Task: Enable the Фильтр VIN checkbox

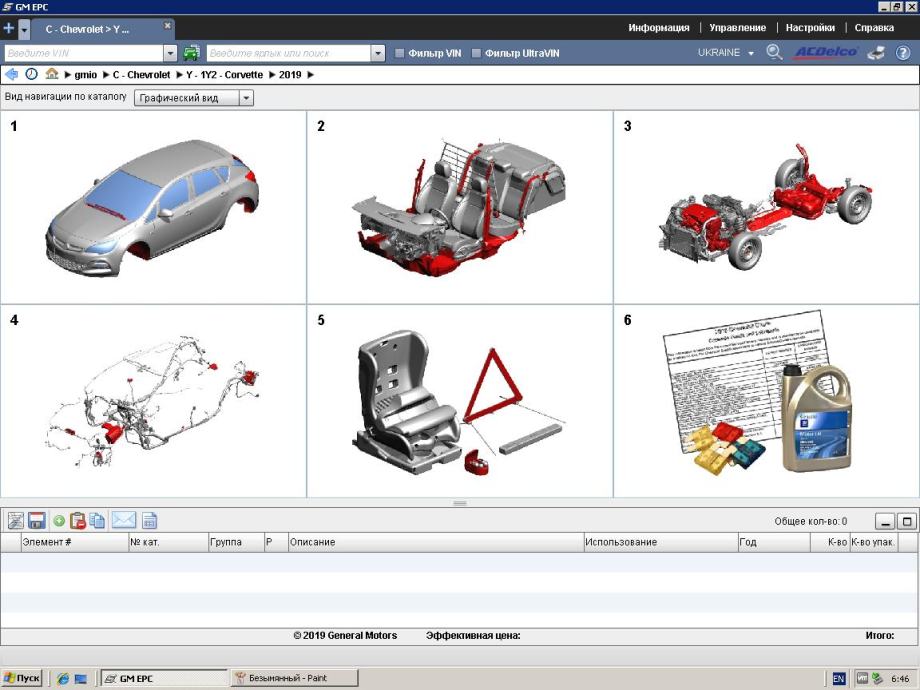Action: 400,53
